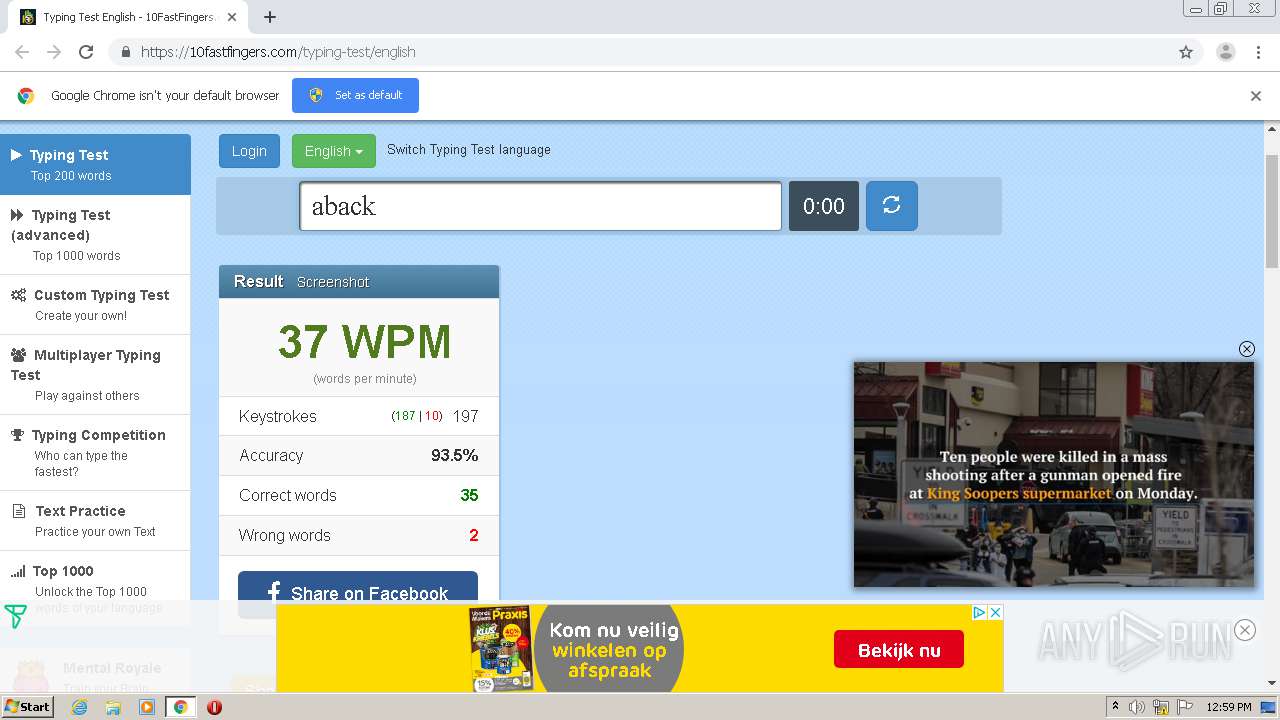Open Multiplayer Typing Test menu item
The width and height of the screenshot is (1280, 720).
pyautogui.click(x=95, y=374)
